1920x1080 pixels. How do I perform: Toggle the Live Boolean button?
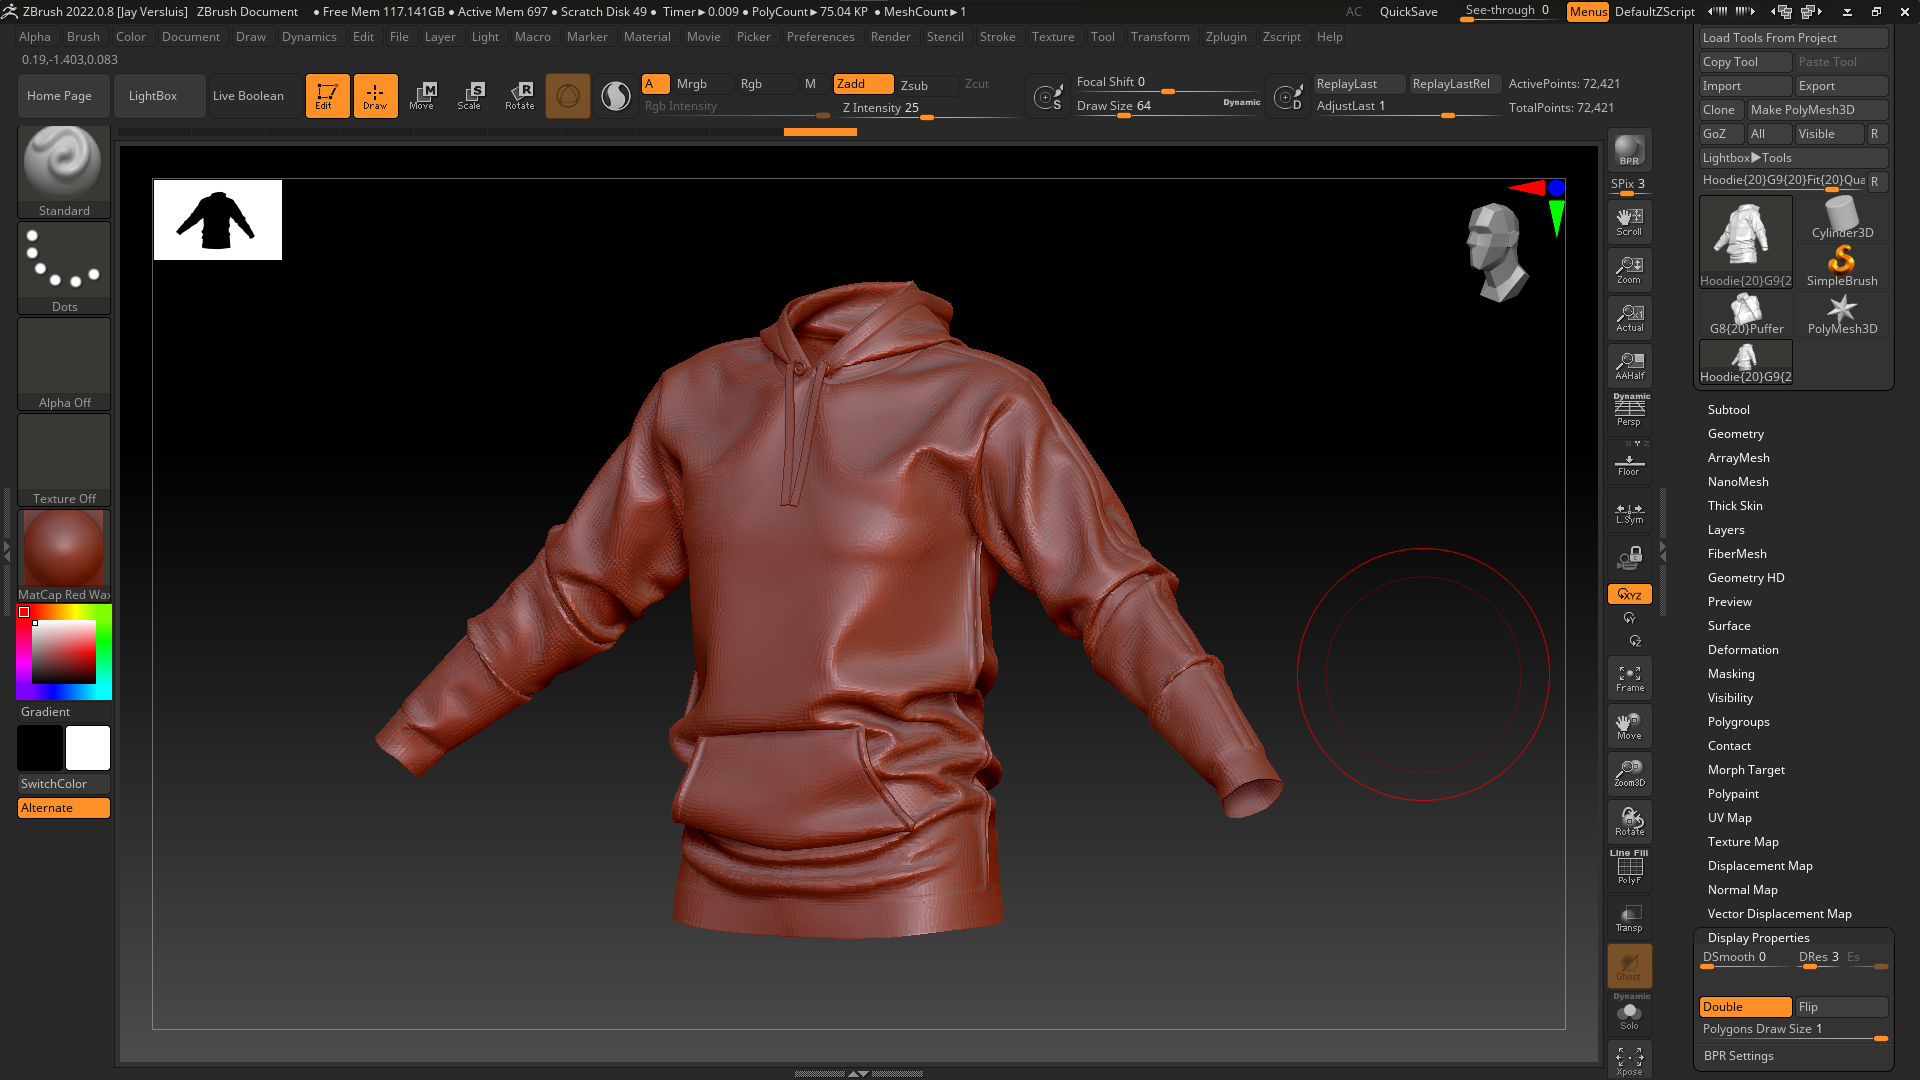point(248,94)
